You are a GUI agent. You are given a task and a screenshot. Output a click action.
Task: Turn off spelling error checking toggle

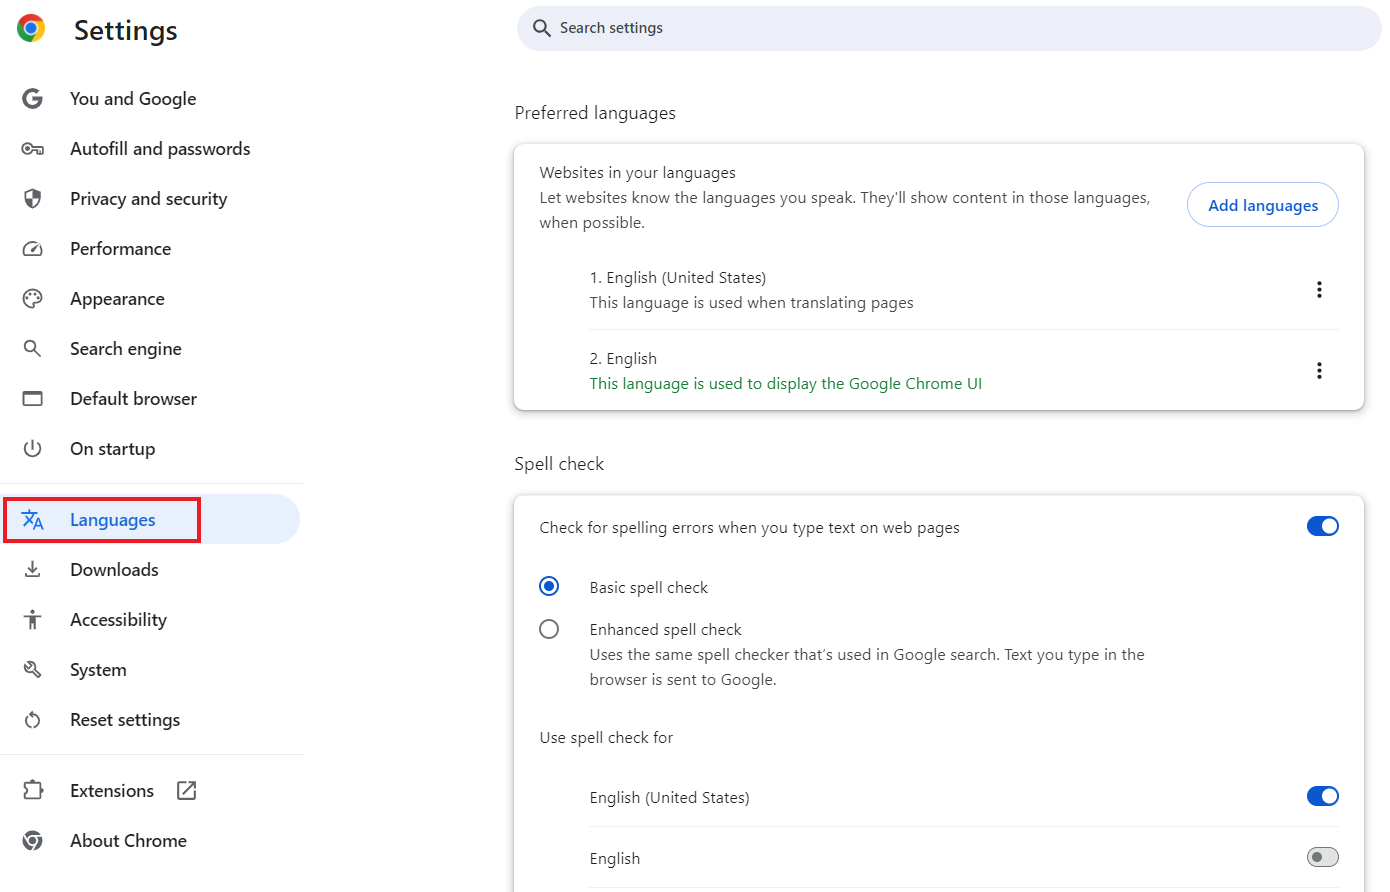[1322, 527]
